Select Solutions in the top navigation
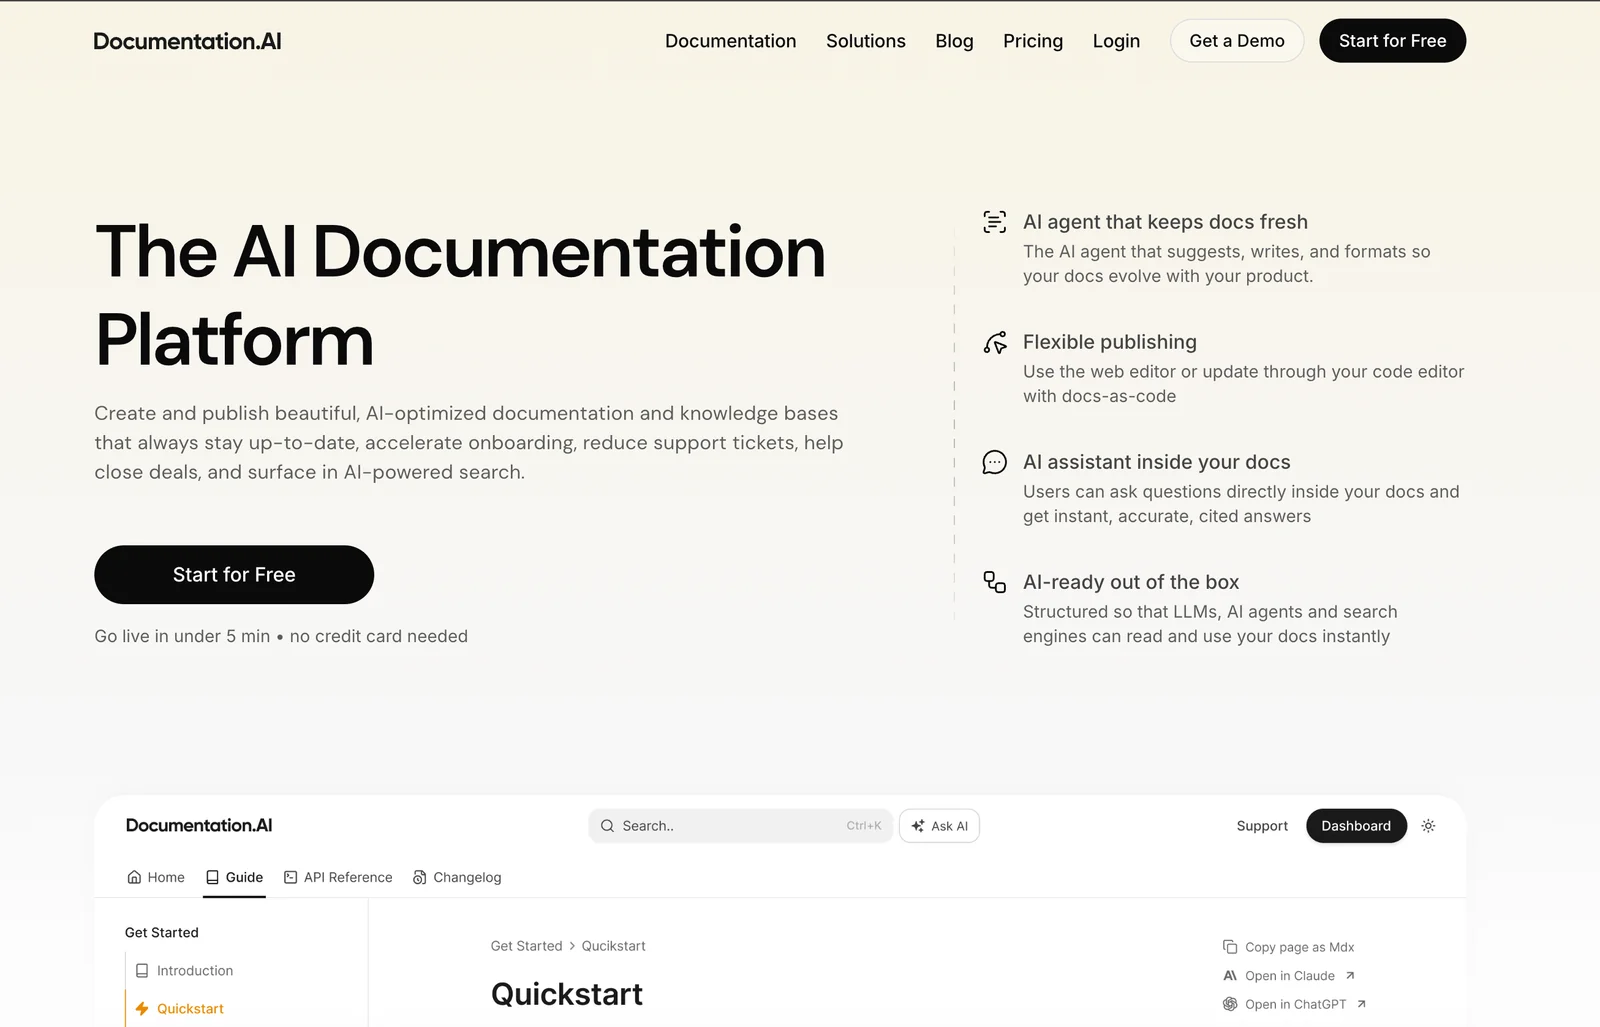Image resolution: width=1600 pixels, height=1027 pixels. [x=865, y=41]
